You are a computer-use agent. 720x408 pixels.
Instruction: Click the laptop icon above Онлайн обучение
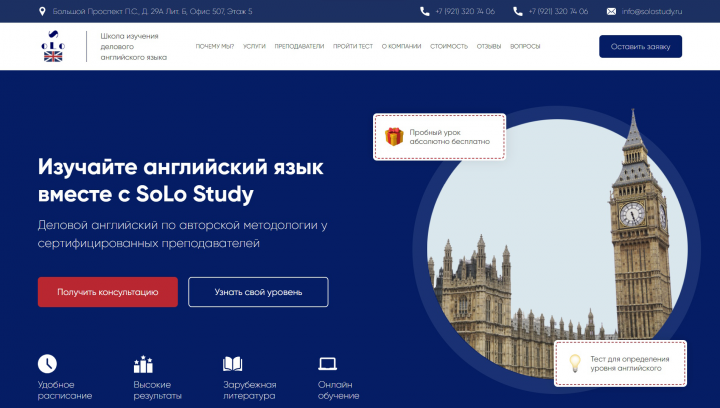(x=327, y=364)
